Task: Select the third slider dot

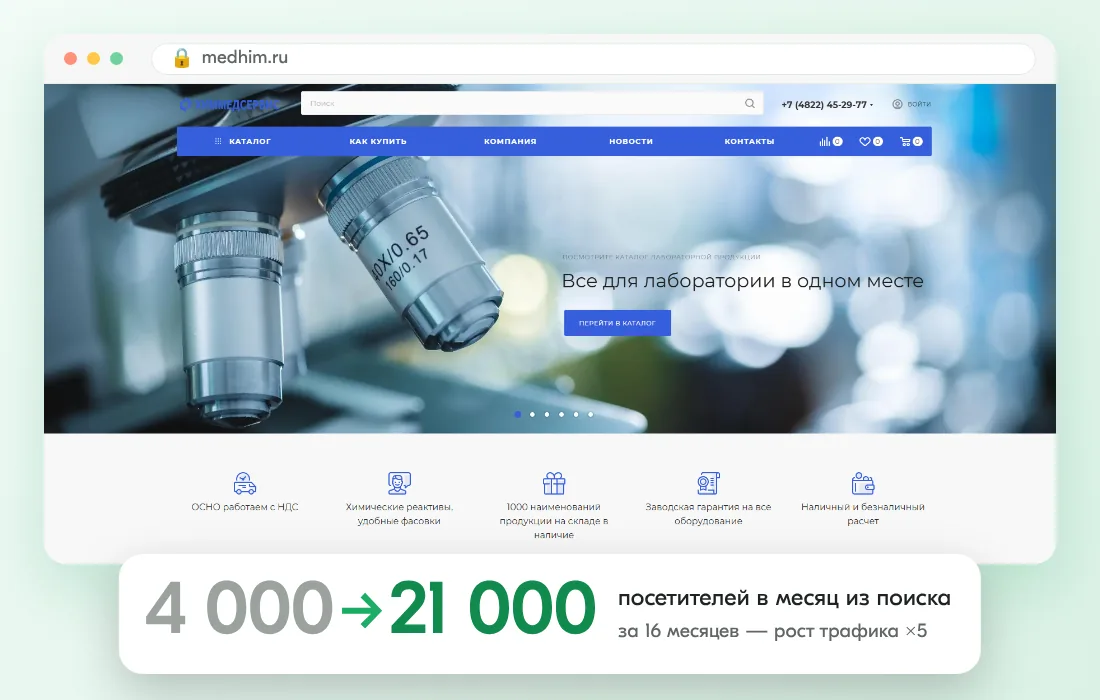Action: 547,415
